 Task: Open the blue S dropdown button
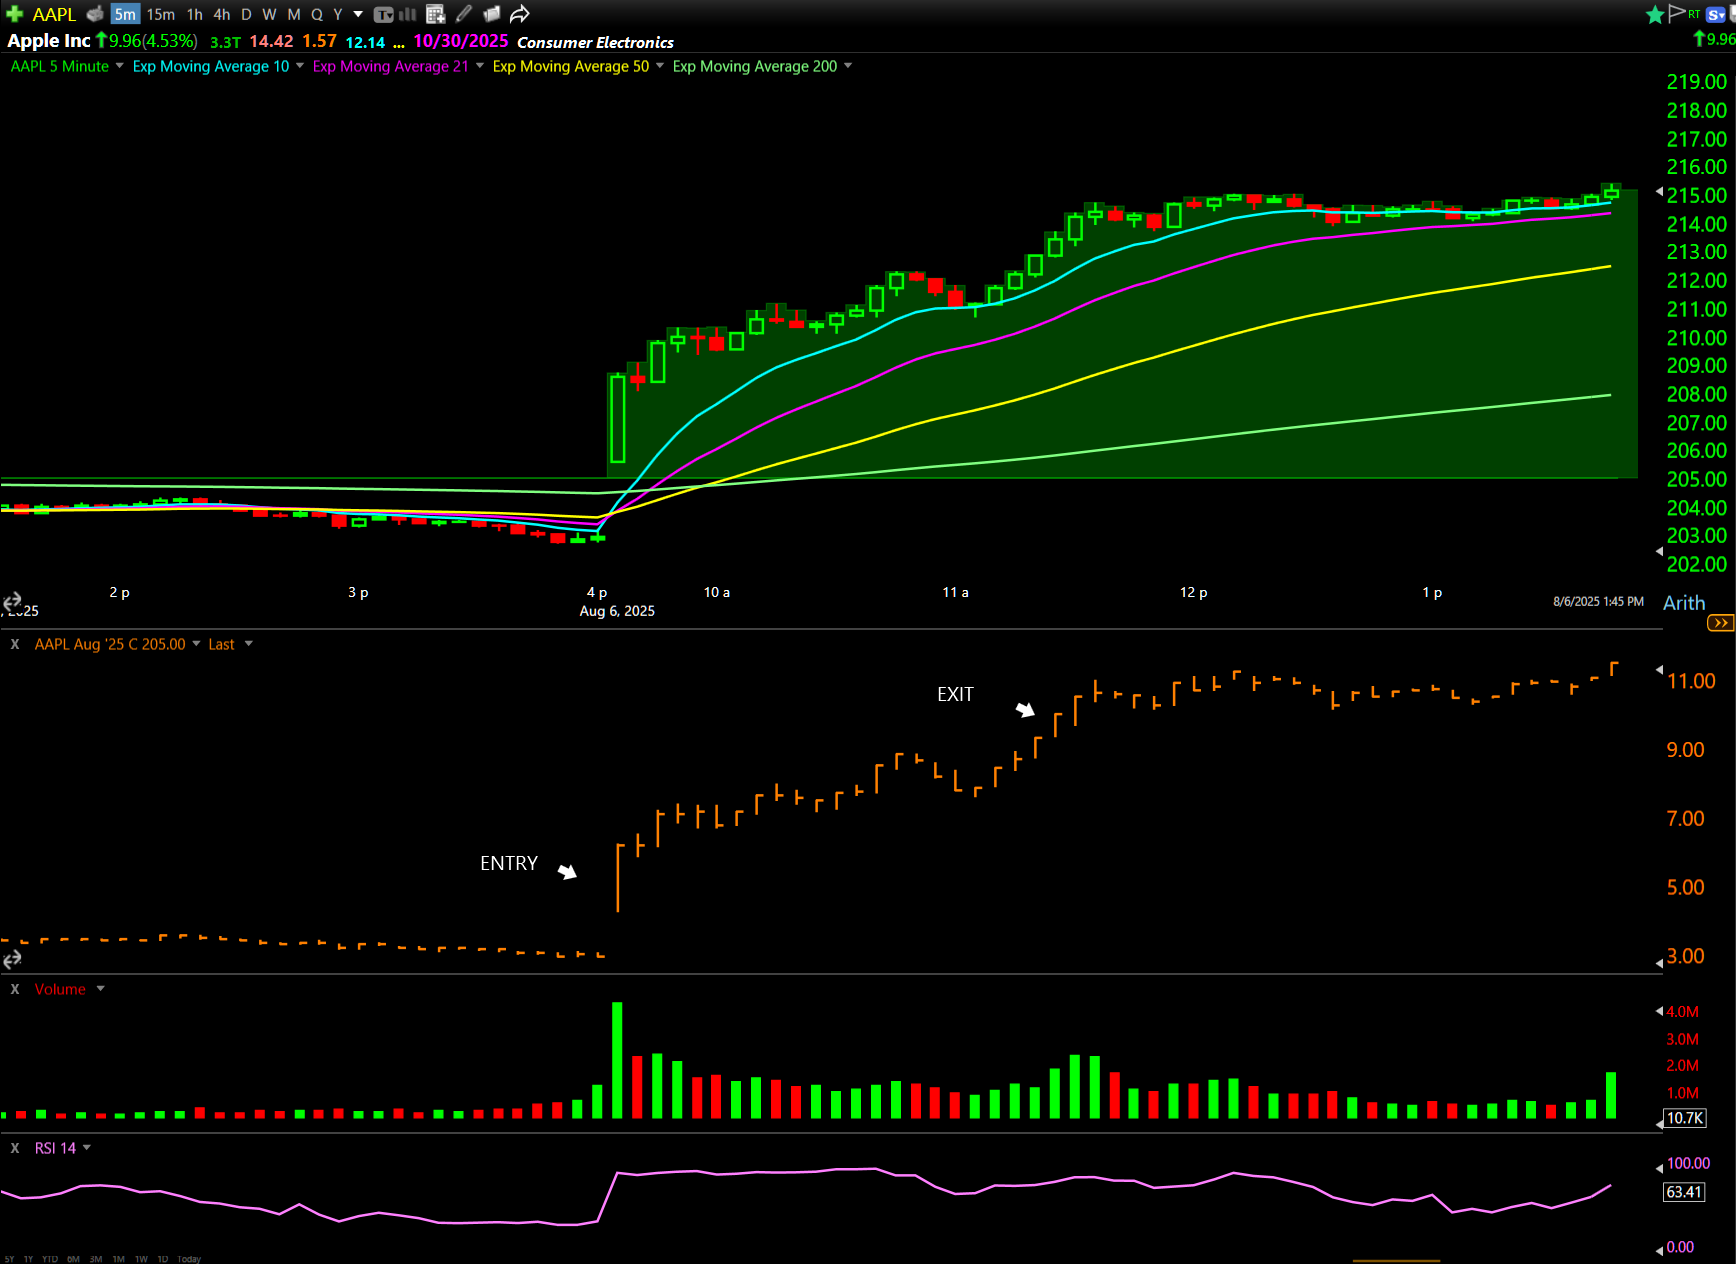tap(1716, 14)
